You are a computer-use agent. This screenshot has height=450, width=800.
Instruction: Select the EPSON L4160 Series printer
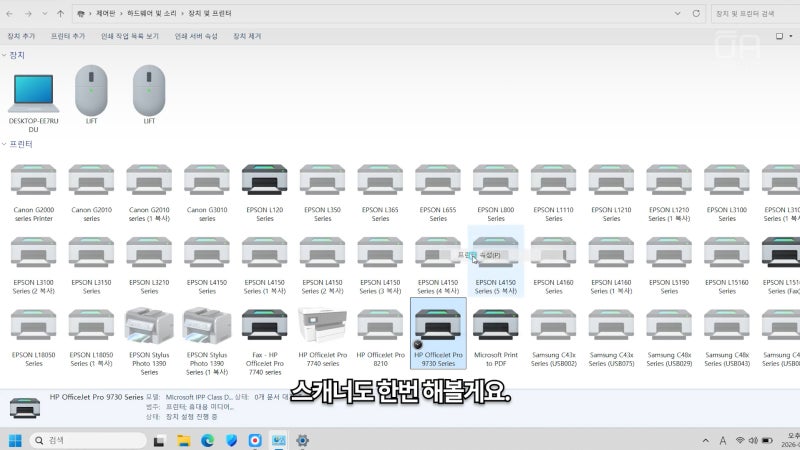pos(554,265)
